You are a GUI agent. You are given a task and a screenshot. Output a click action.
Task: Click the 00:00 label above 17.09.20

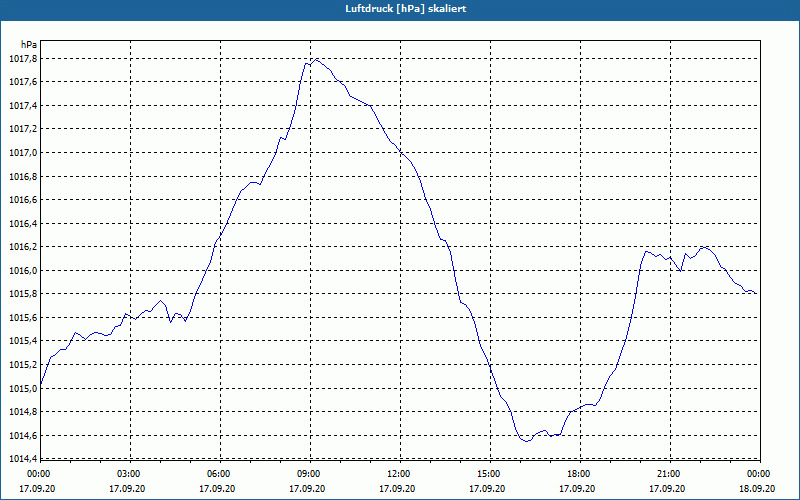(x=38, y=474)
